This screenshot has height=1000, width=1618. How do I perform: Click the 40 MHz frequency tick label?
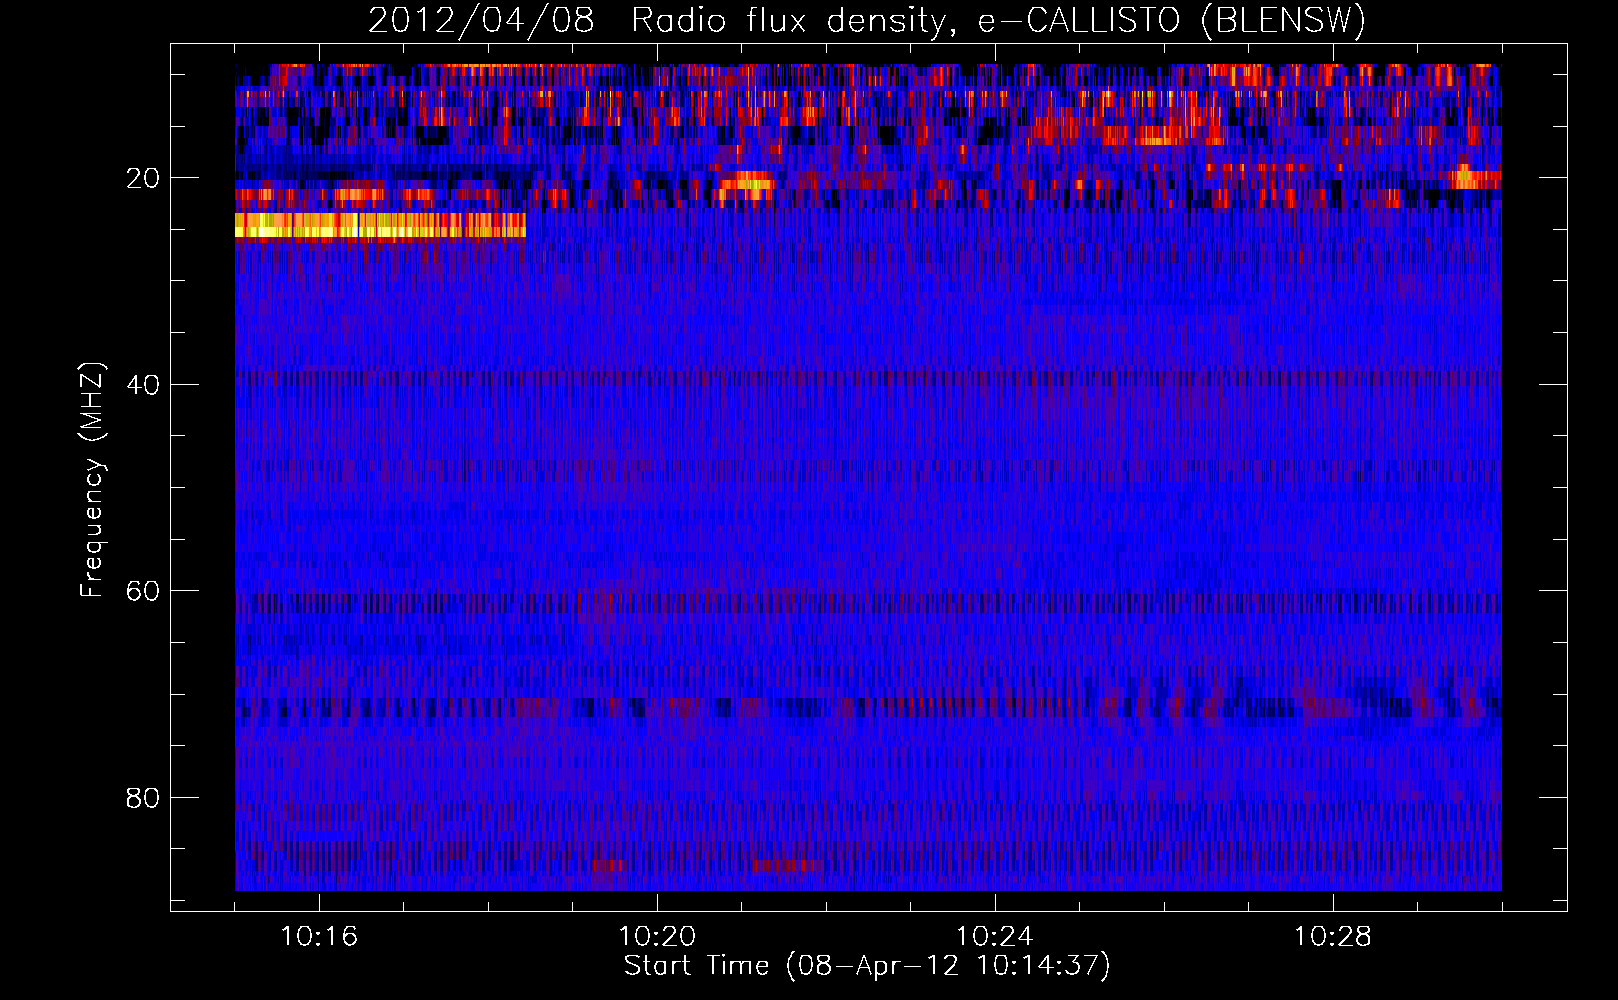point(143,385)
